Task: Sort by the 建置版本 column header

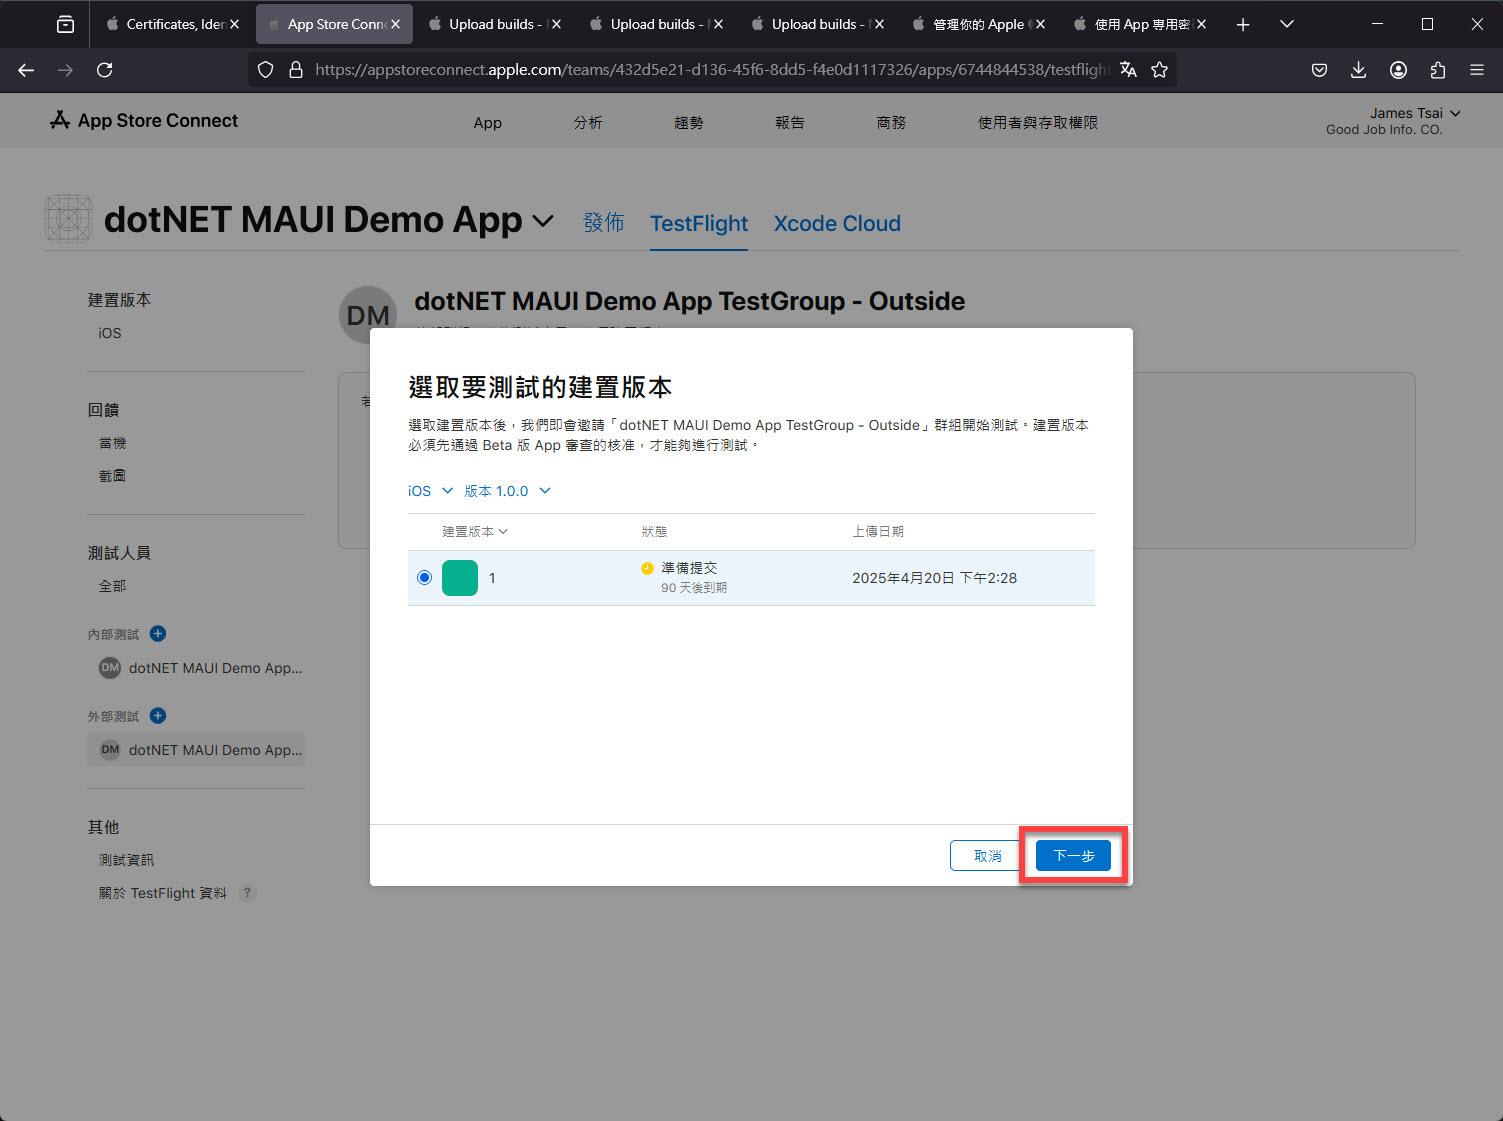Action: [475, 532]
